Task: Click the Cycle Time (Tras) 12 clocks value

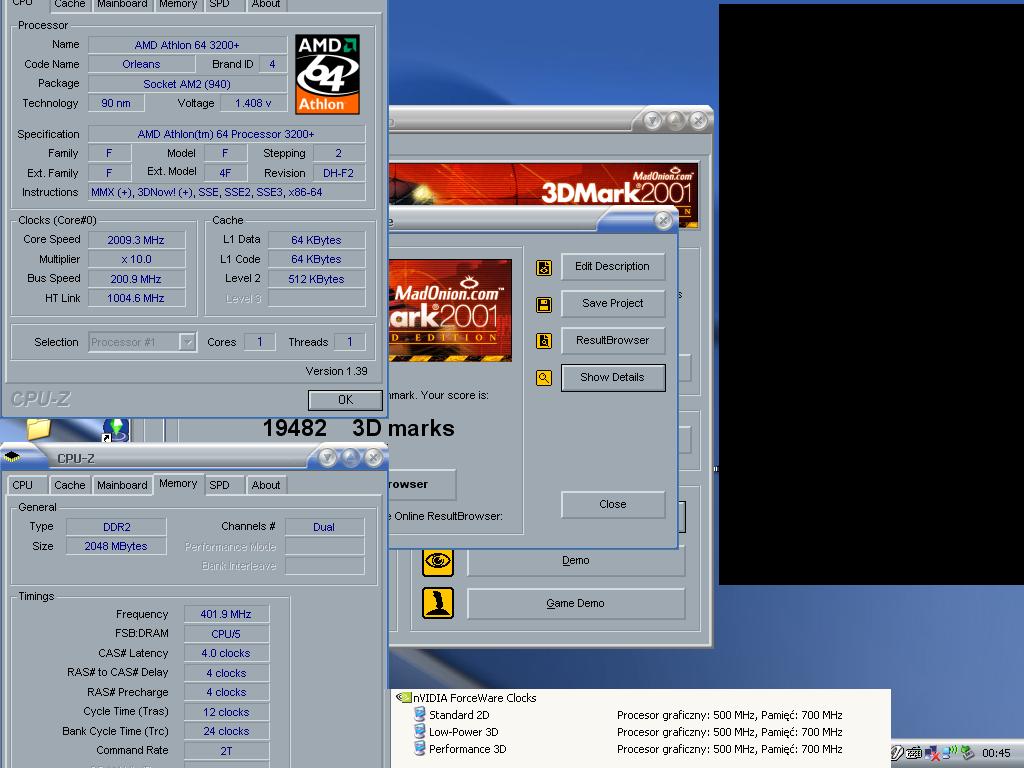Action: [x=226, y=712]
